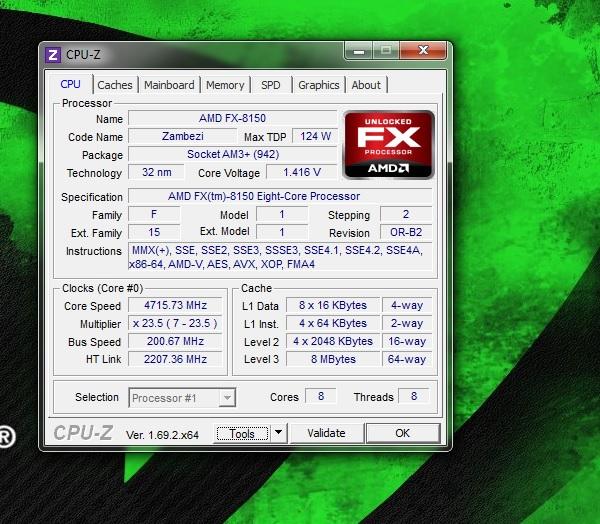This screenshot has width=600, height=524.
Task: Click the 4 x 64 KBytes L1 Inst. value
Action: [333, 323]
